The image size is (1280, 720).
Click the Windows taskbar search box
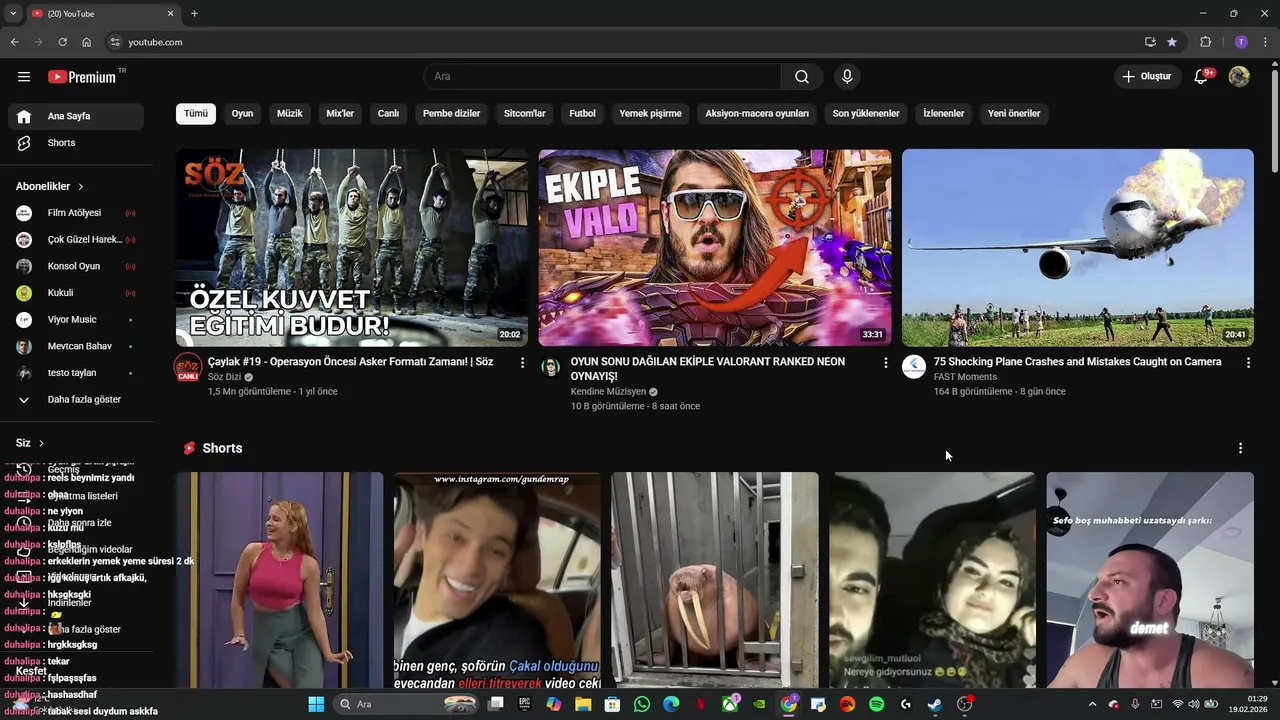(x=407, y=704)
